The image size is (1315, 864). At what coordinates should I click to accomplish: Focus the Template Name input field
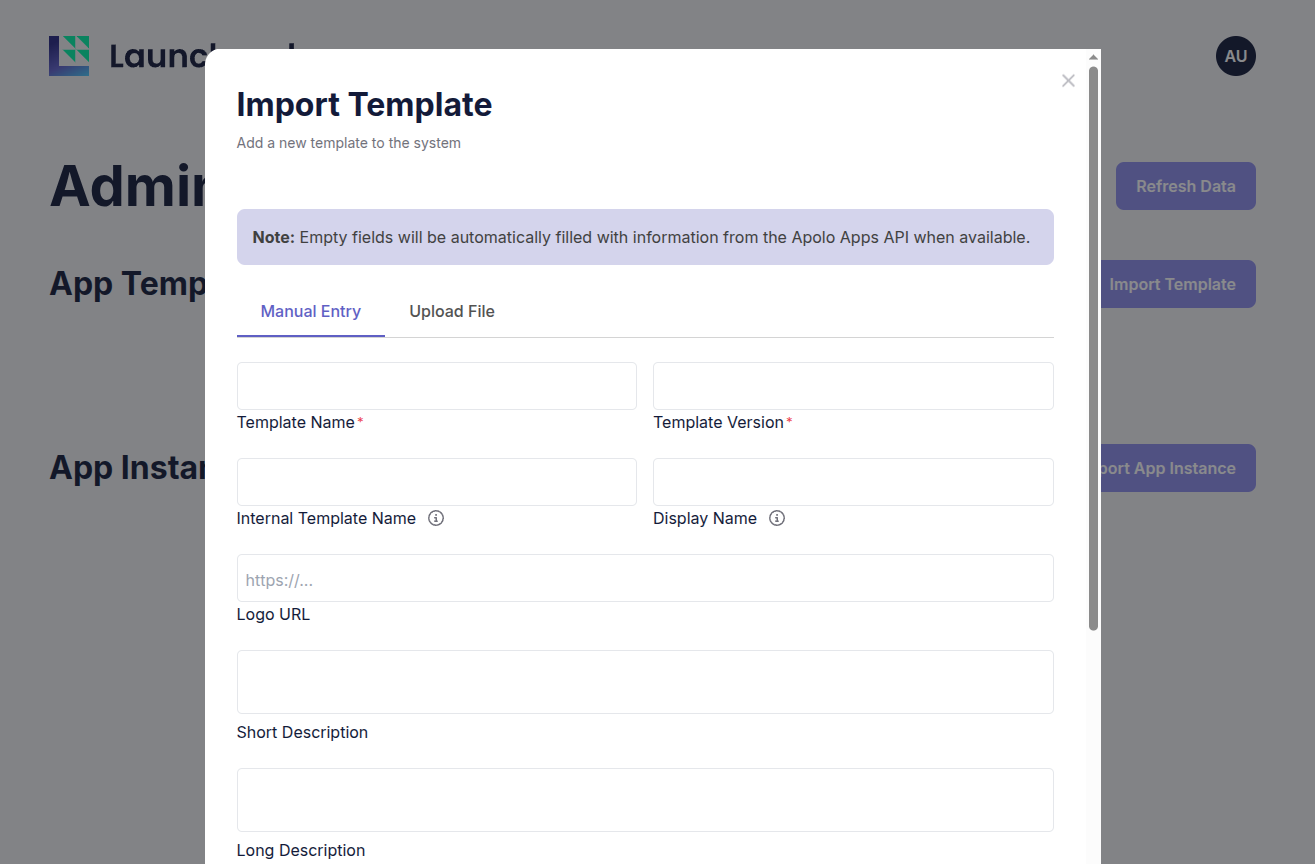[x=436, y=386]
